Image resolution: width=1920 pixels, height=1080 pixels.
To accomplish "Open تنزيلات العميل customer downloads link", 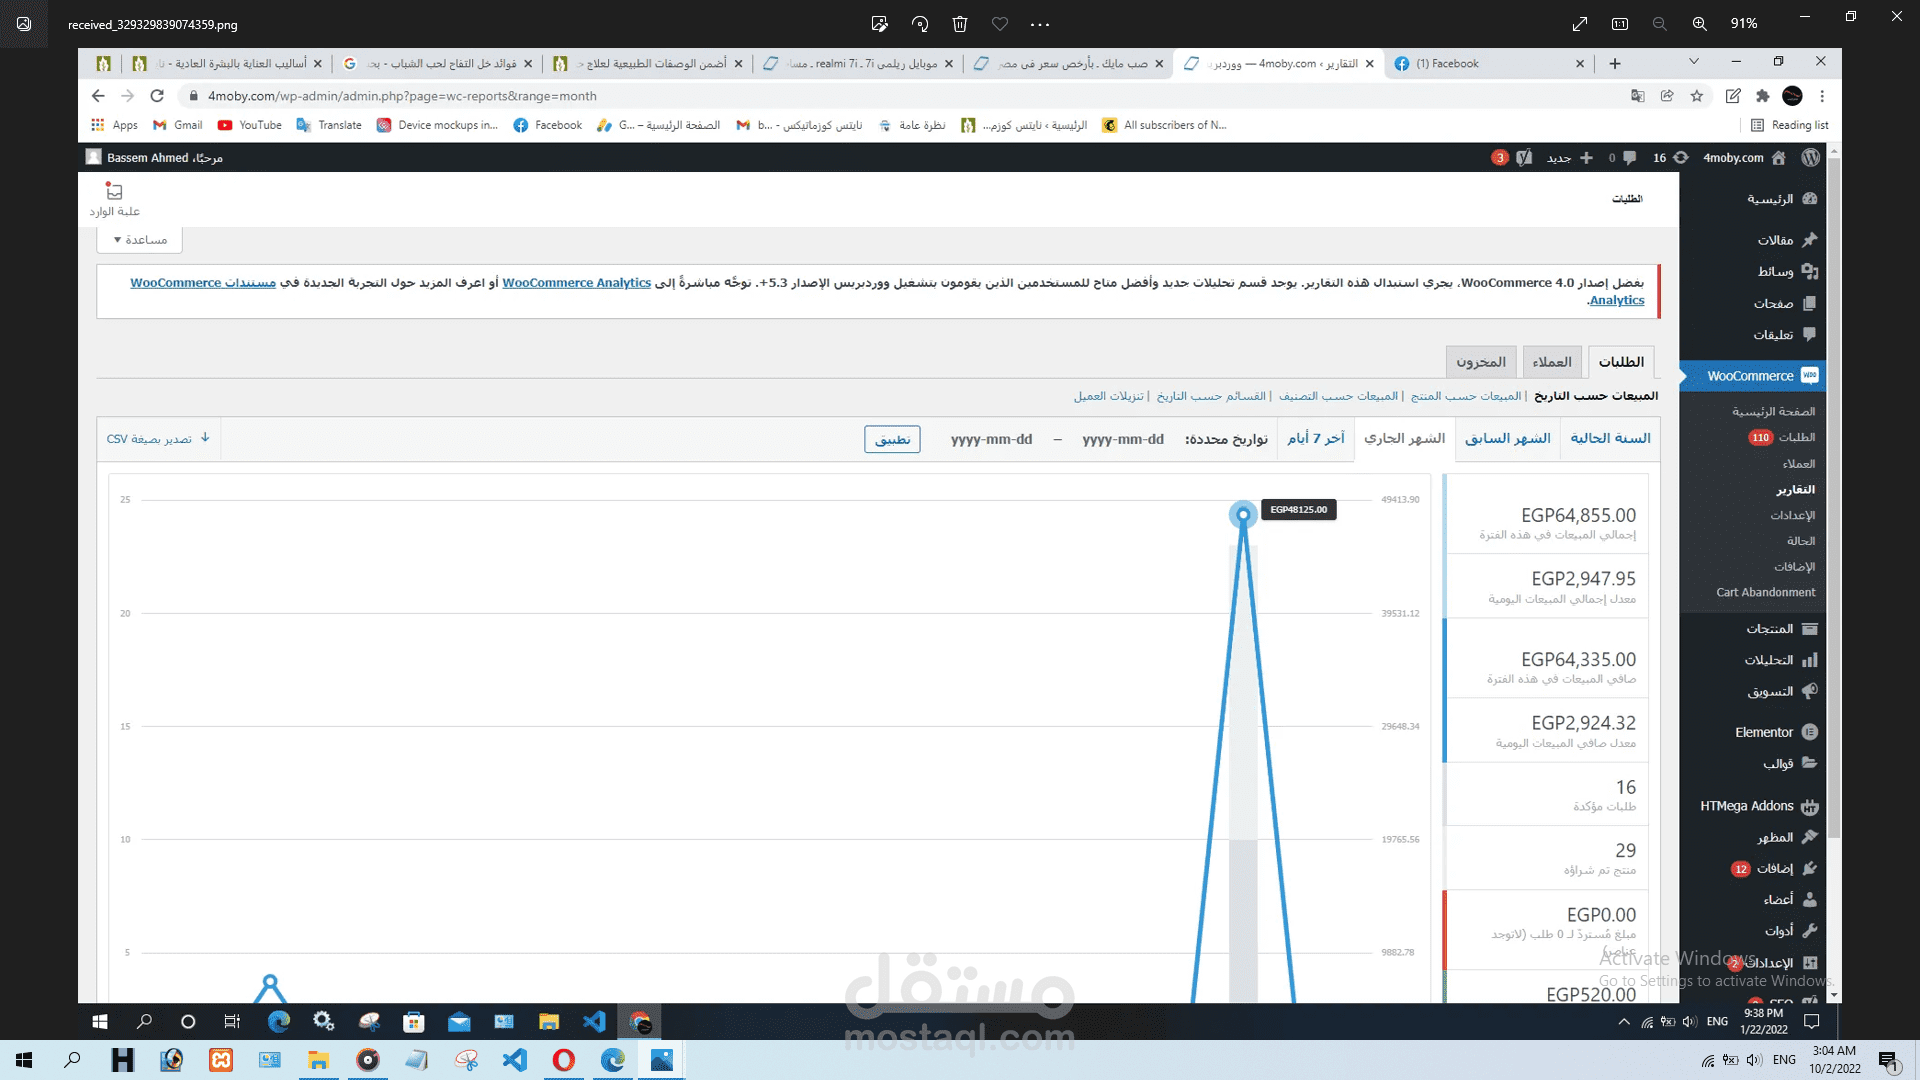I will coord(1108,396).
